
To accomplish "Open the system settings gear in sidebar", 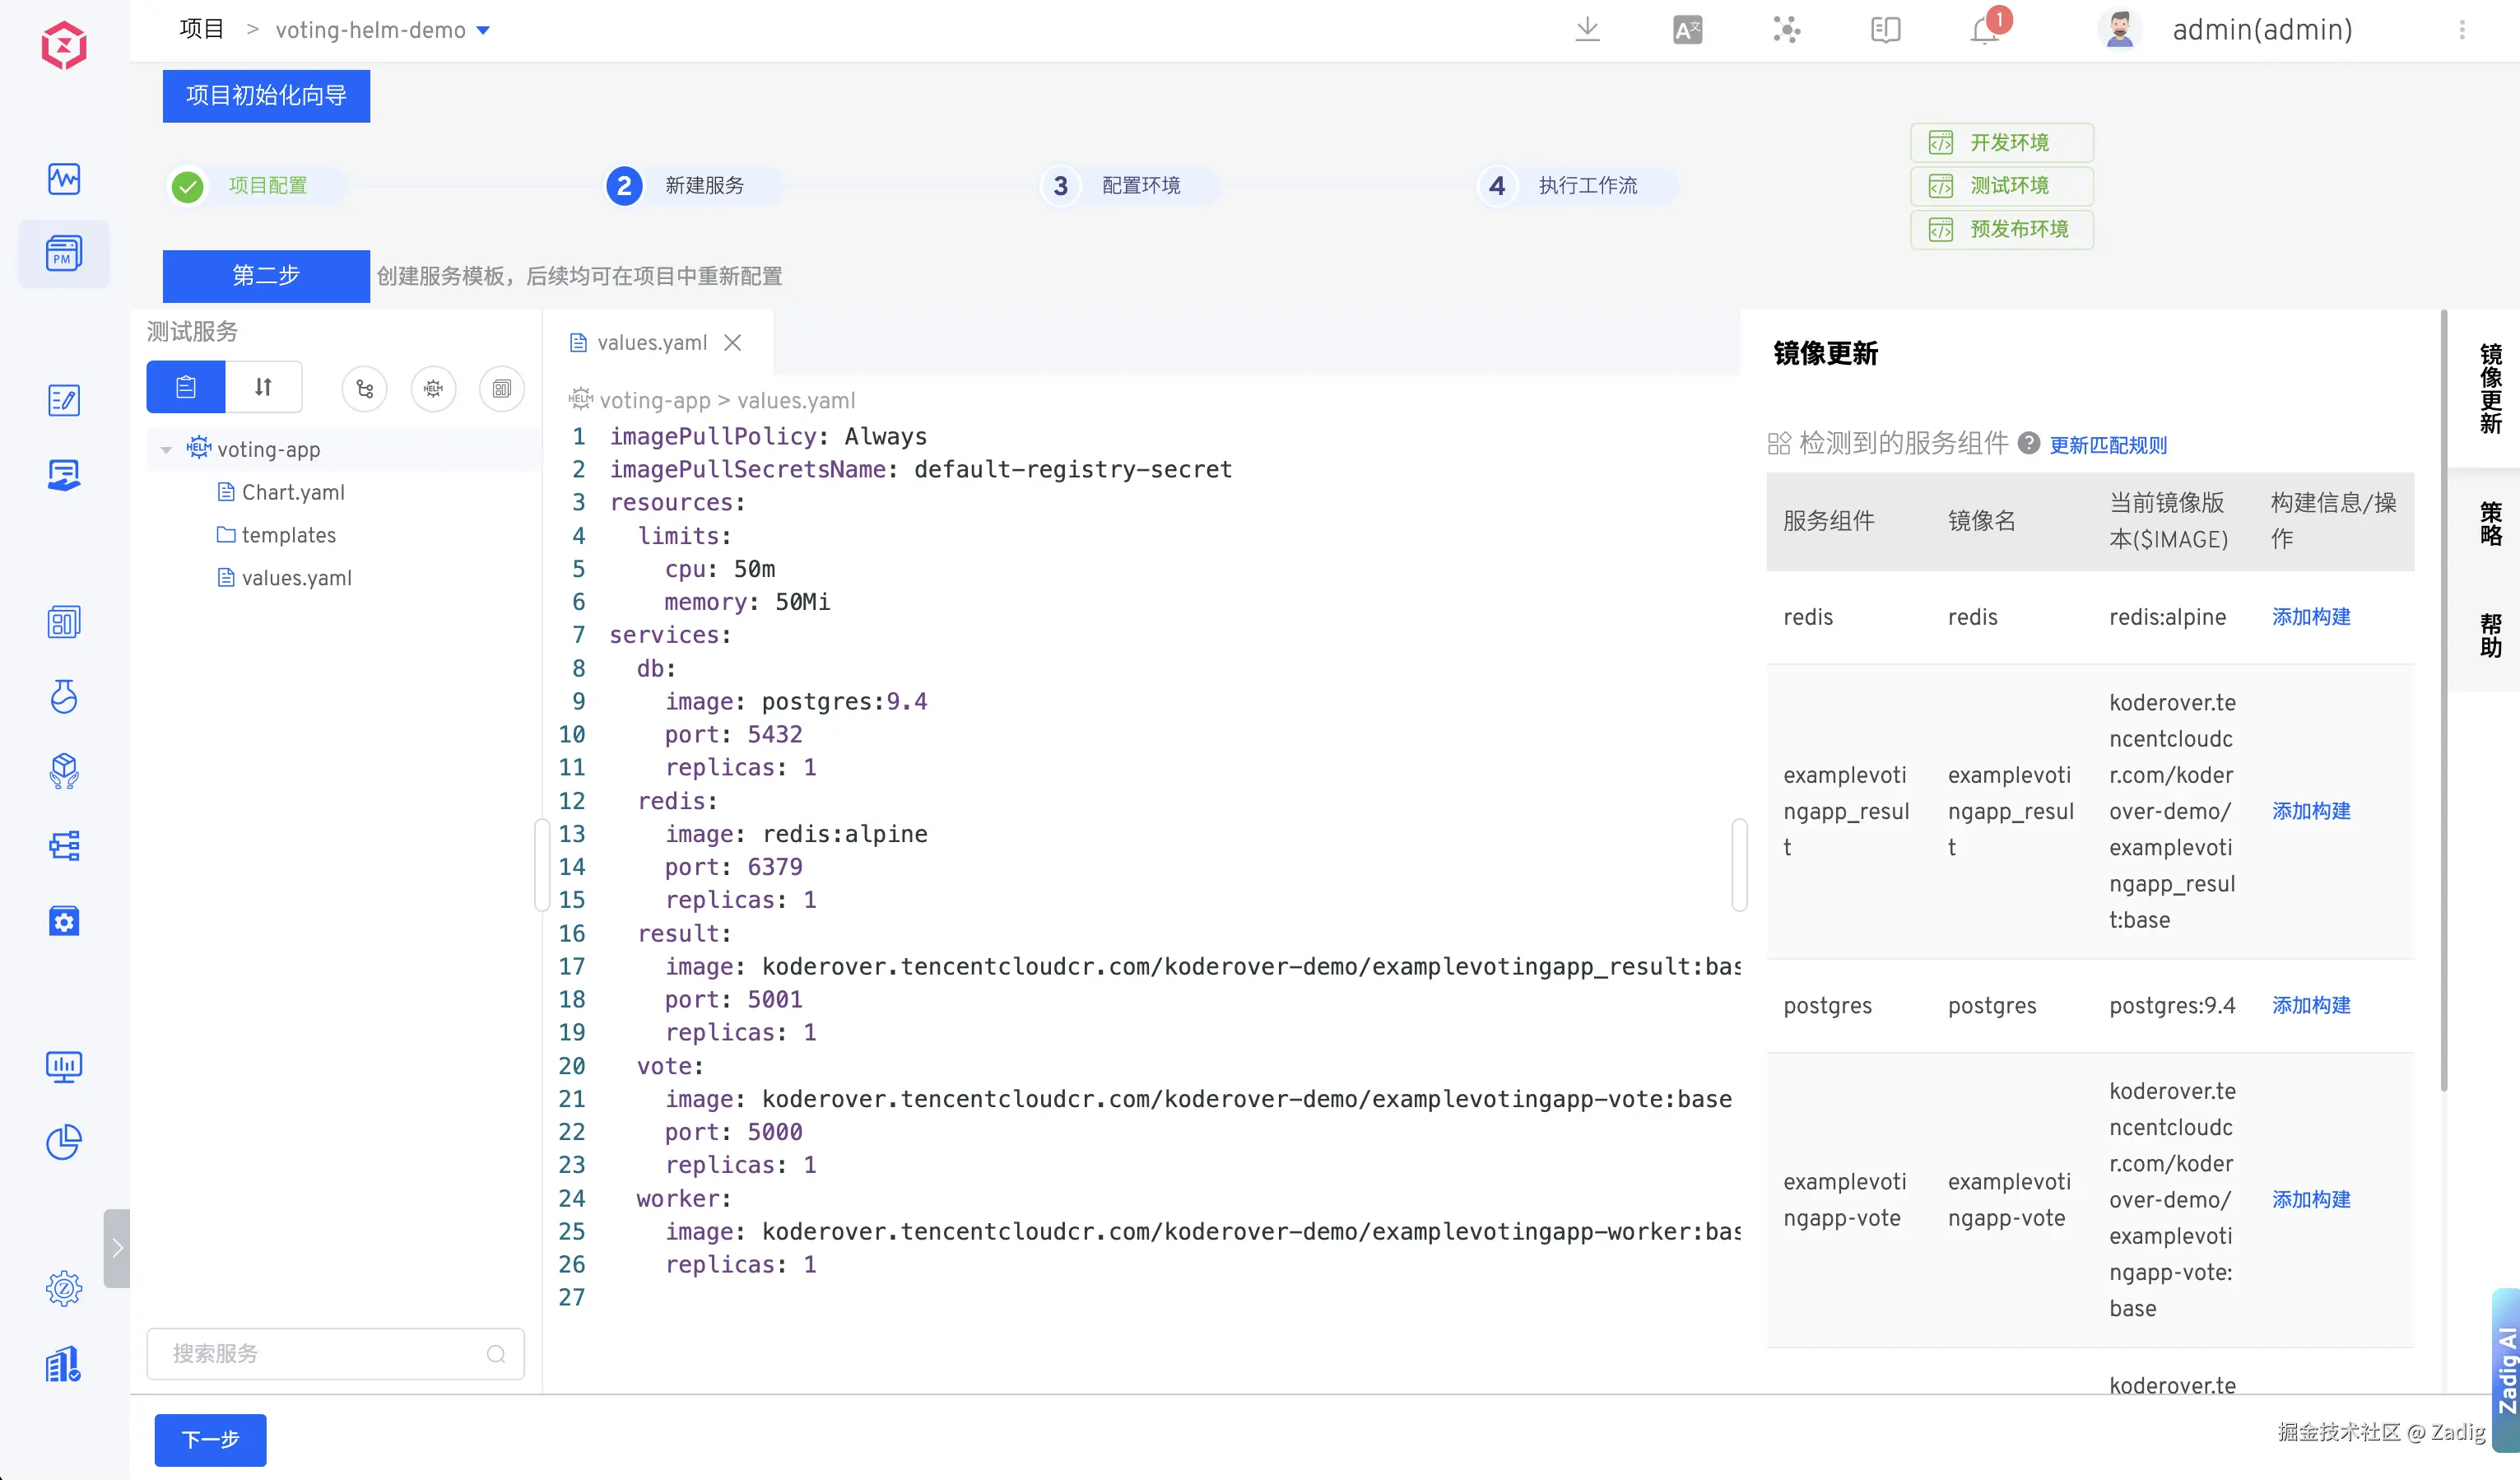I will pyautogui.click(x=64, y=1288).
